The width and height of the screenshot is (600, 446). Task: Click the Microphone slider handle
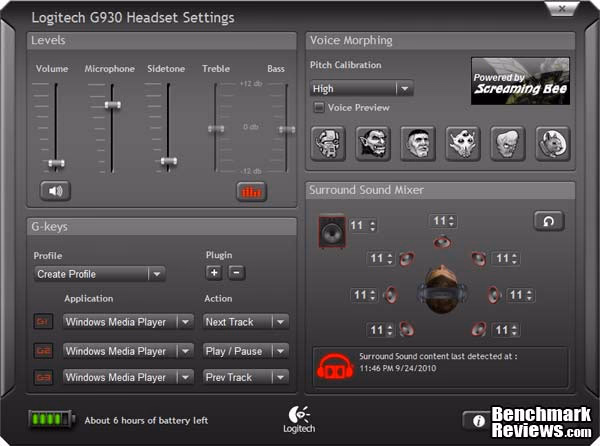point(112,104)
